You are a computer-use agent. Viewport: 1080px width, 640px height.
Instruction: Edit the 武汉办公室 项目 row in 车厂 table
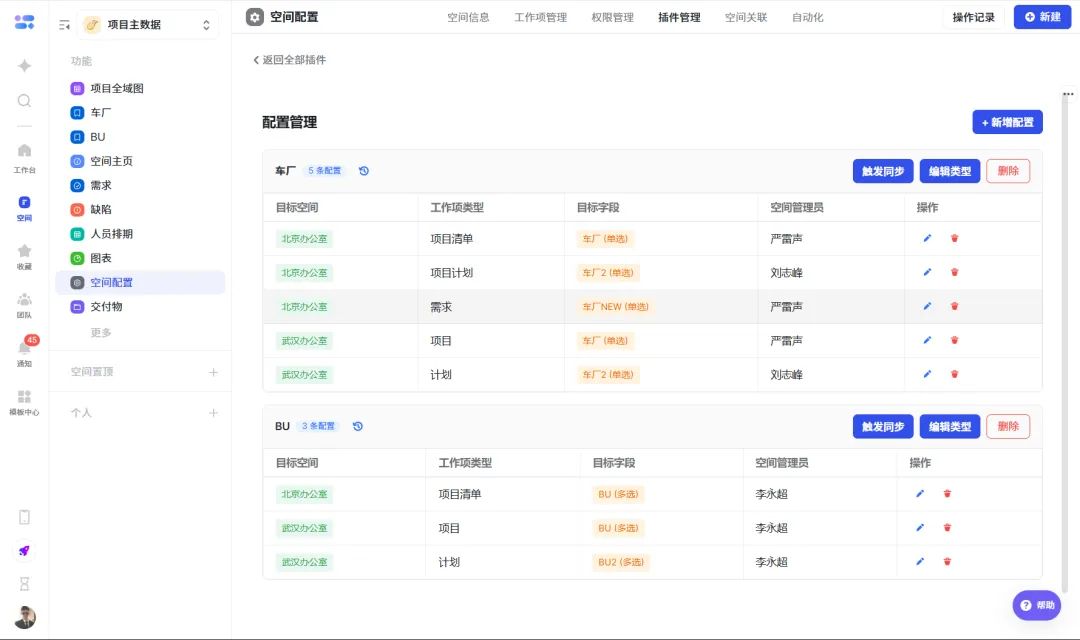pyautogui.click(x=927, y=340)
